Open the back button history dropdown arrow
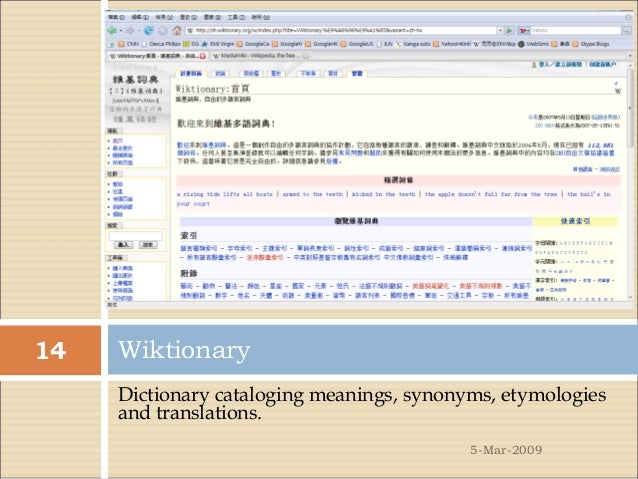 click(x=121, y=31)
